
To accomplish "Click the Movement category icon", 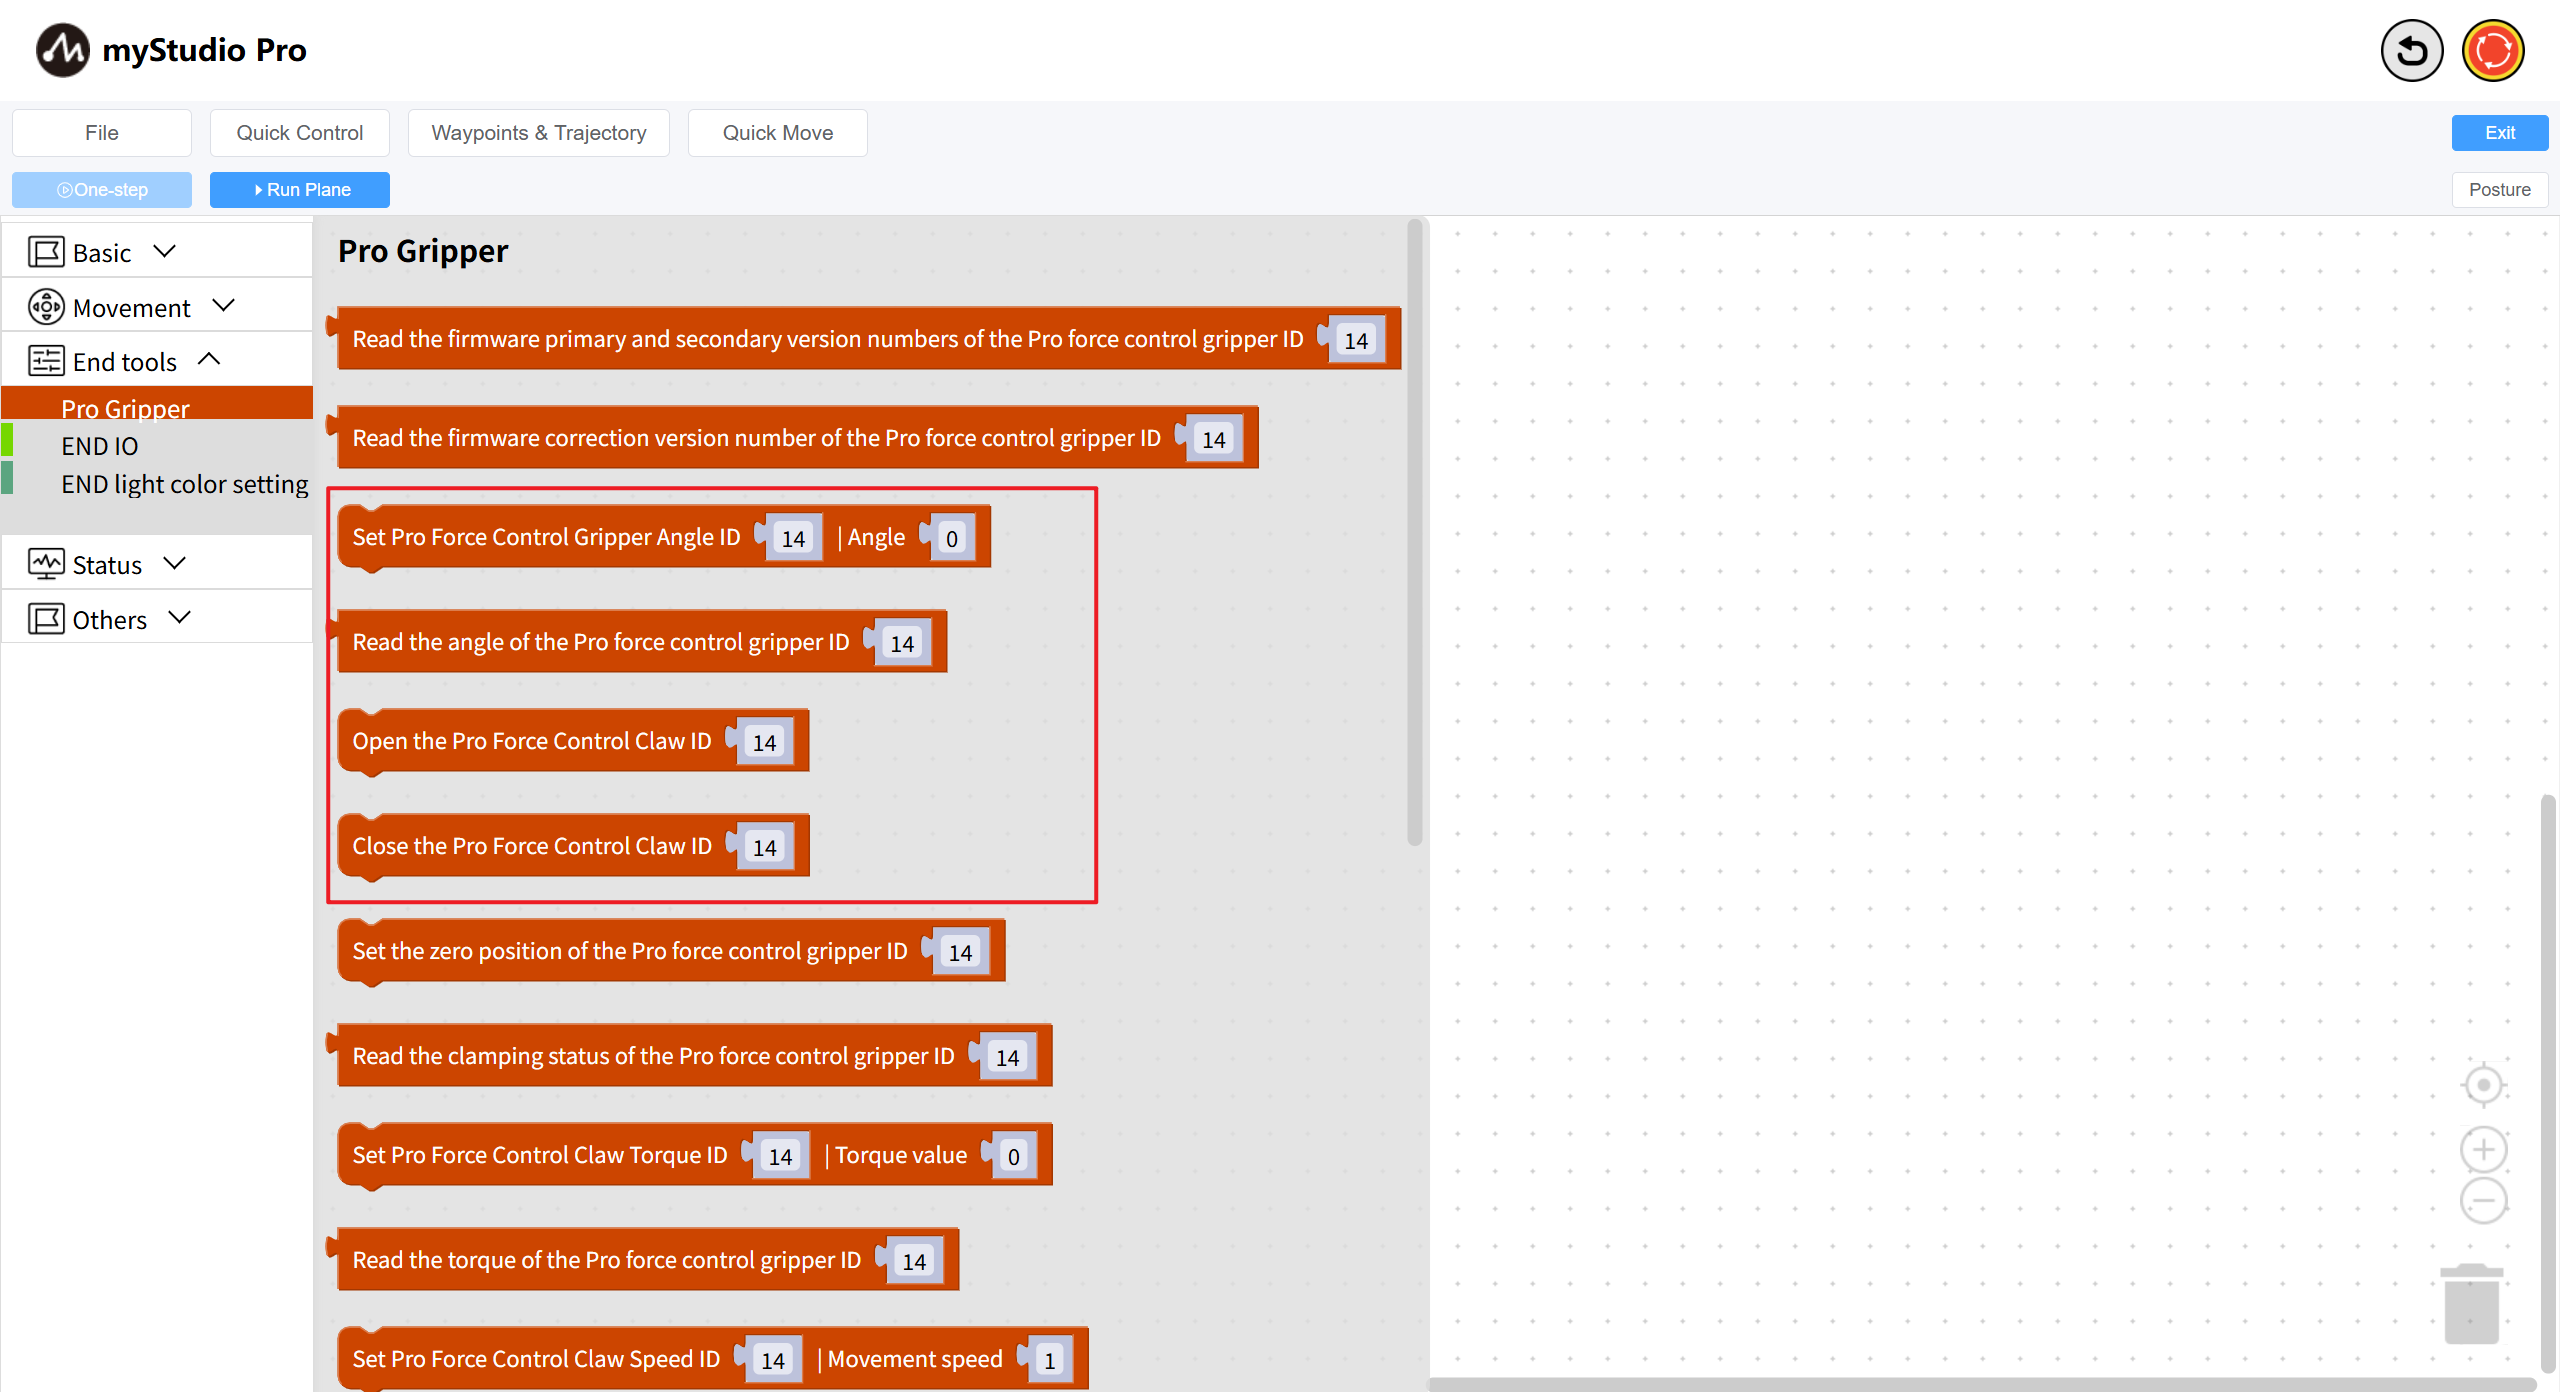I will (x=46, y=307).
